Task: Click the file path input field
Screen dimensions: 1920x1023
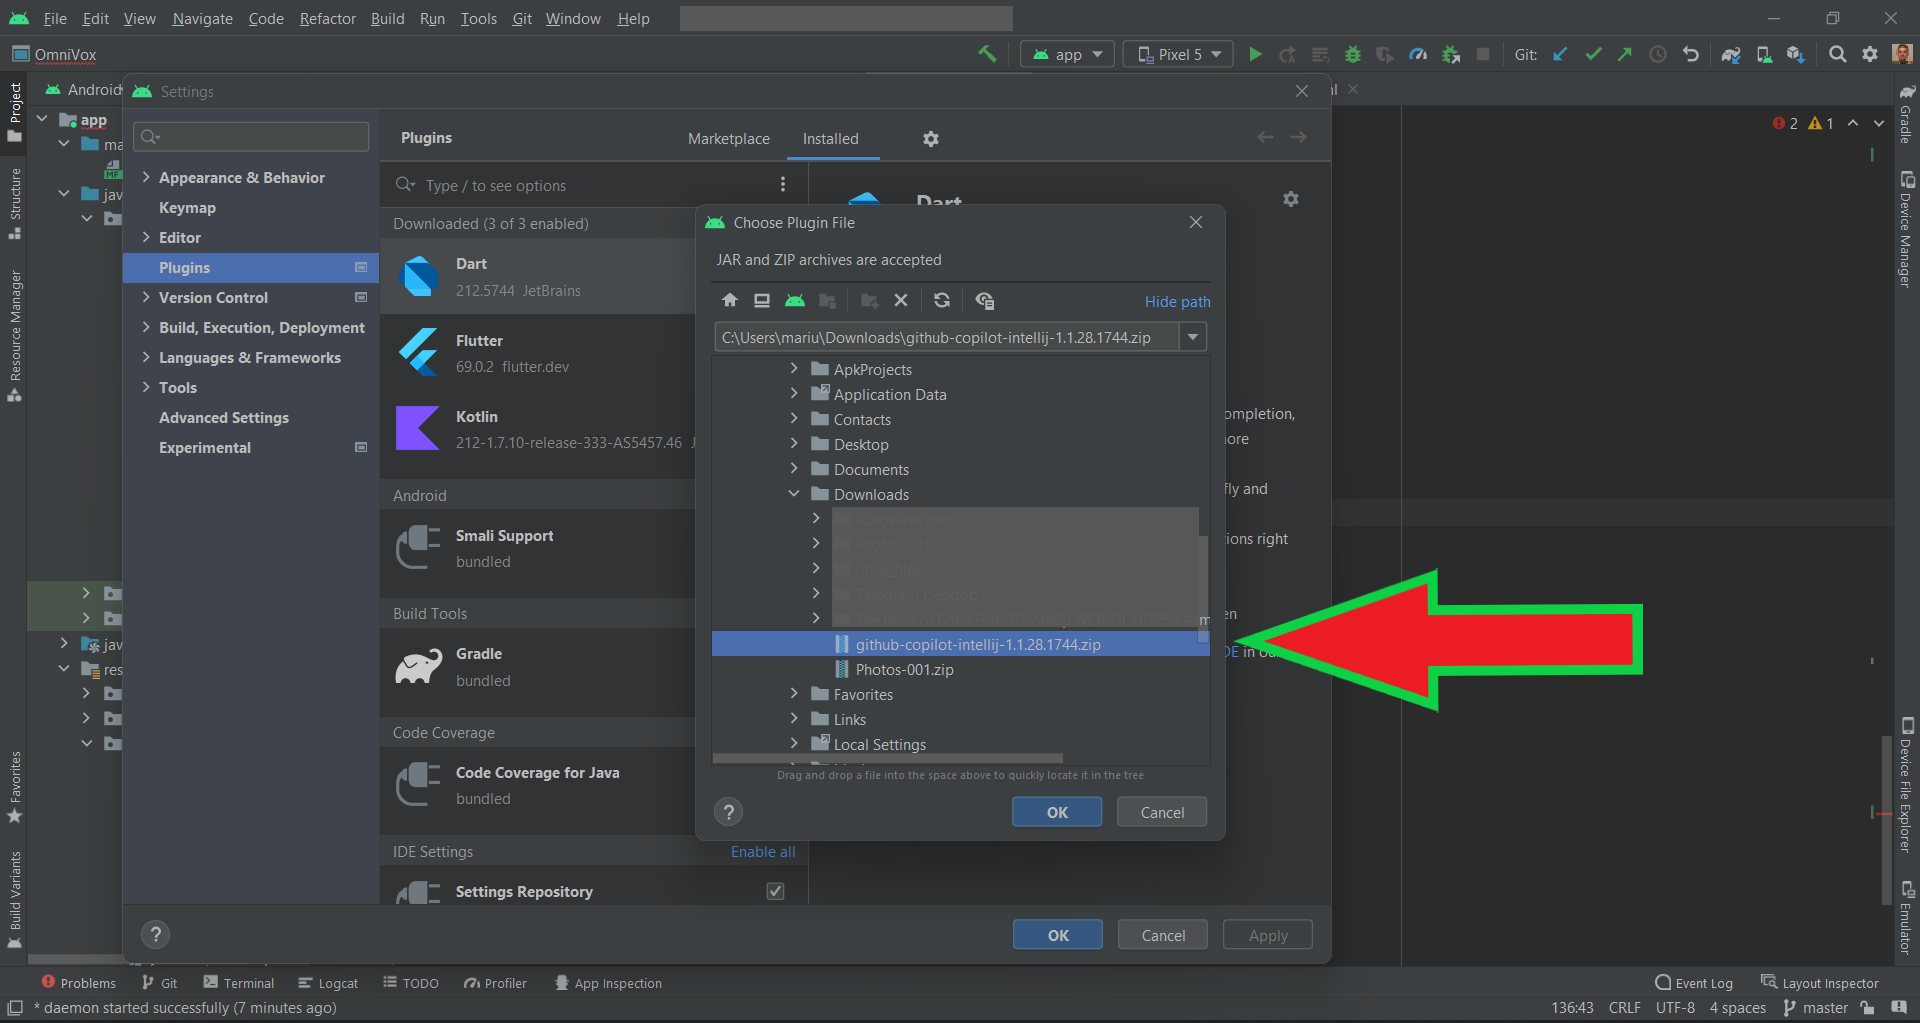Action: 948,337
